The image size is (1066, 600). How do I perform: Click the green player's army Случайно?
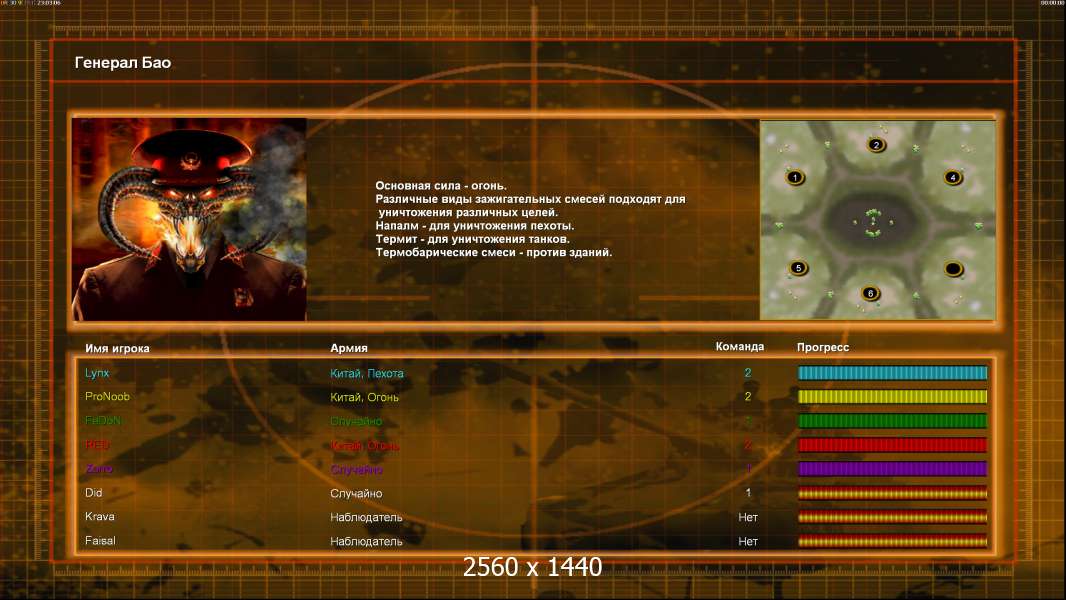coord(356,421)
